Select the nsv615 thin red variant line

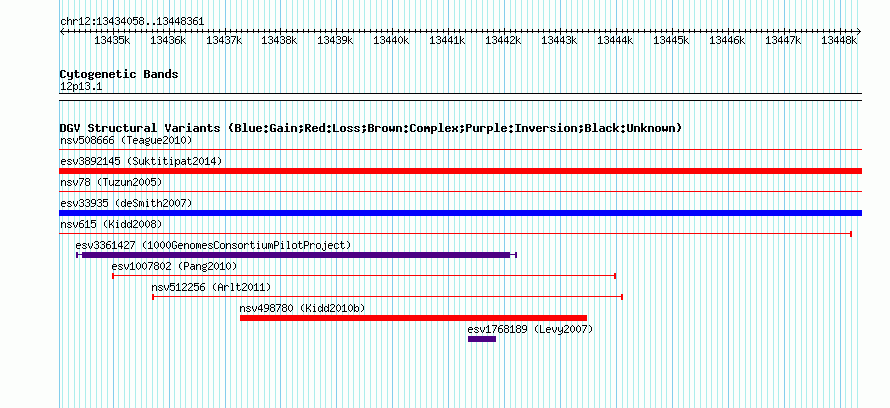pyautogui.click(x=456, y=234)
